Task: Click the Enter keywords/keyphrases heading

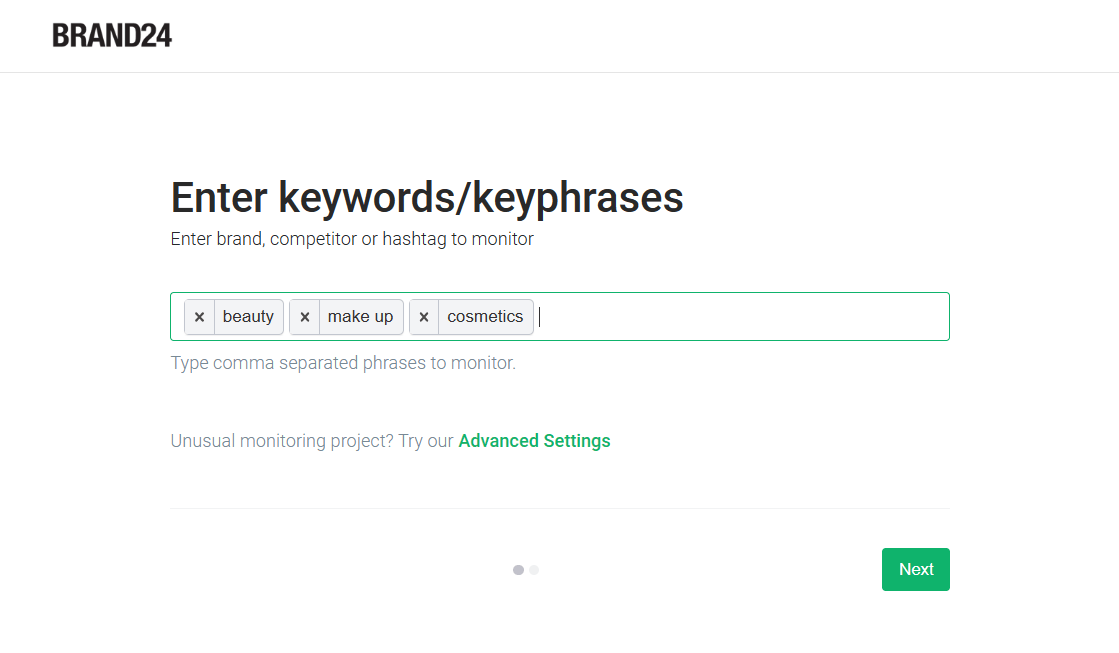Action: tap(427, 198)
